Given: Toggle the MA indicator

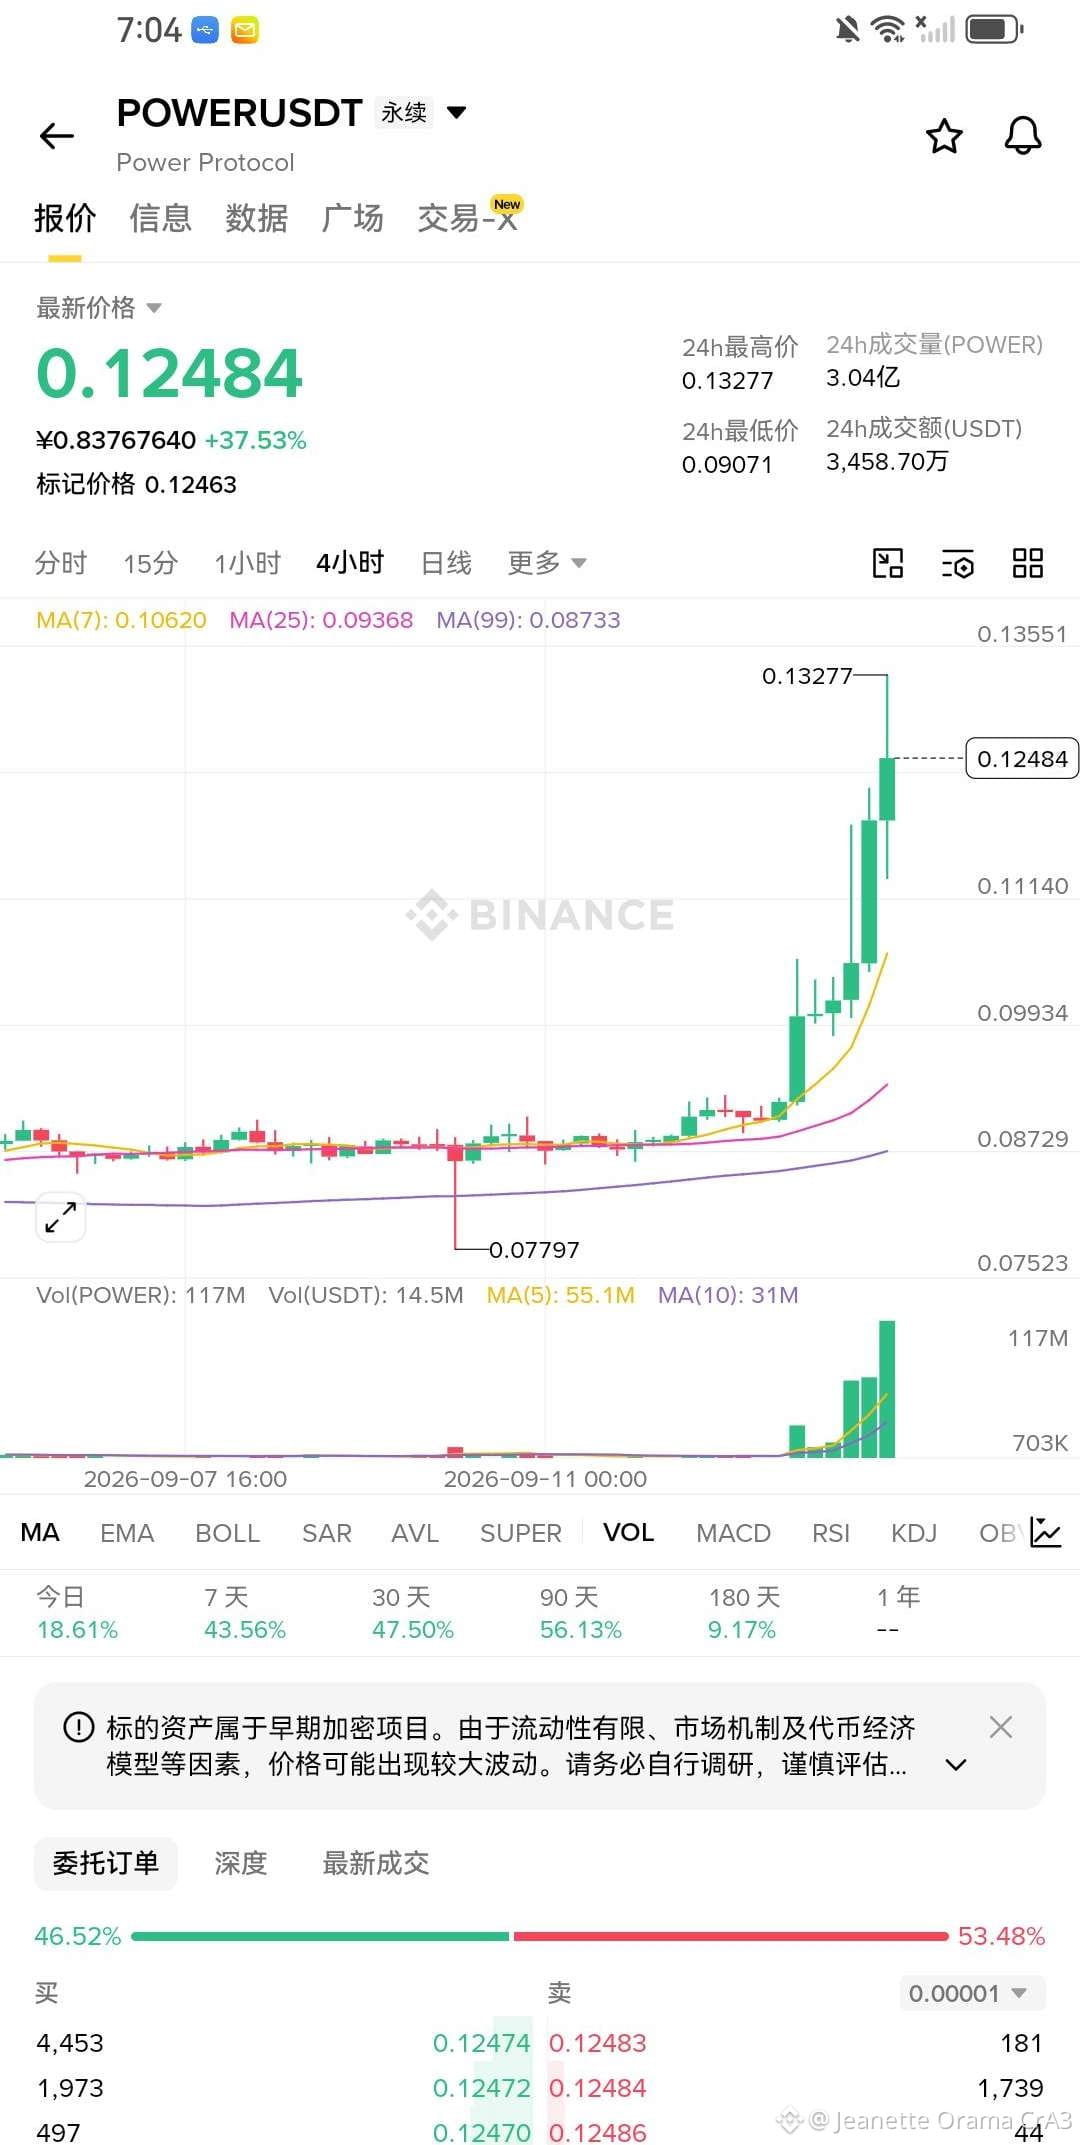Looking at the screenshot, I should tap(40, 1532).
